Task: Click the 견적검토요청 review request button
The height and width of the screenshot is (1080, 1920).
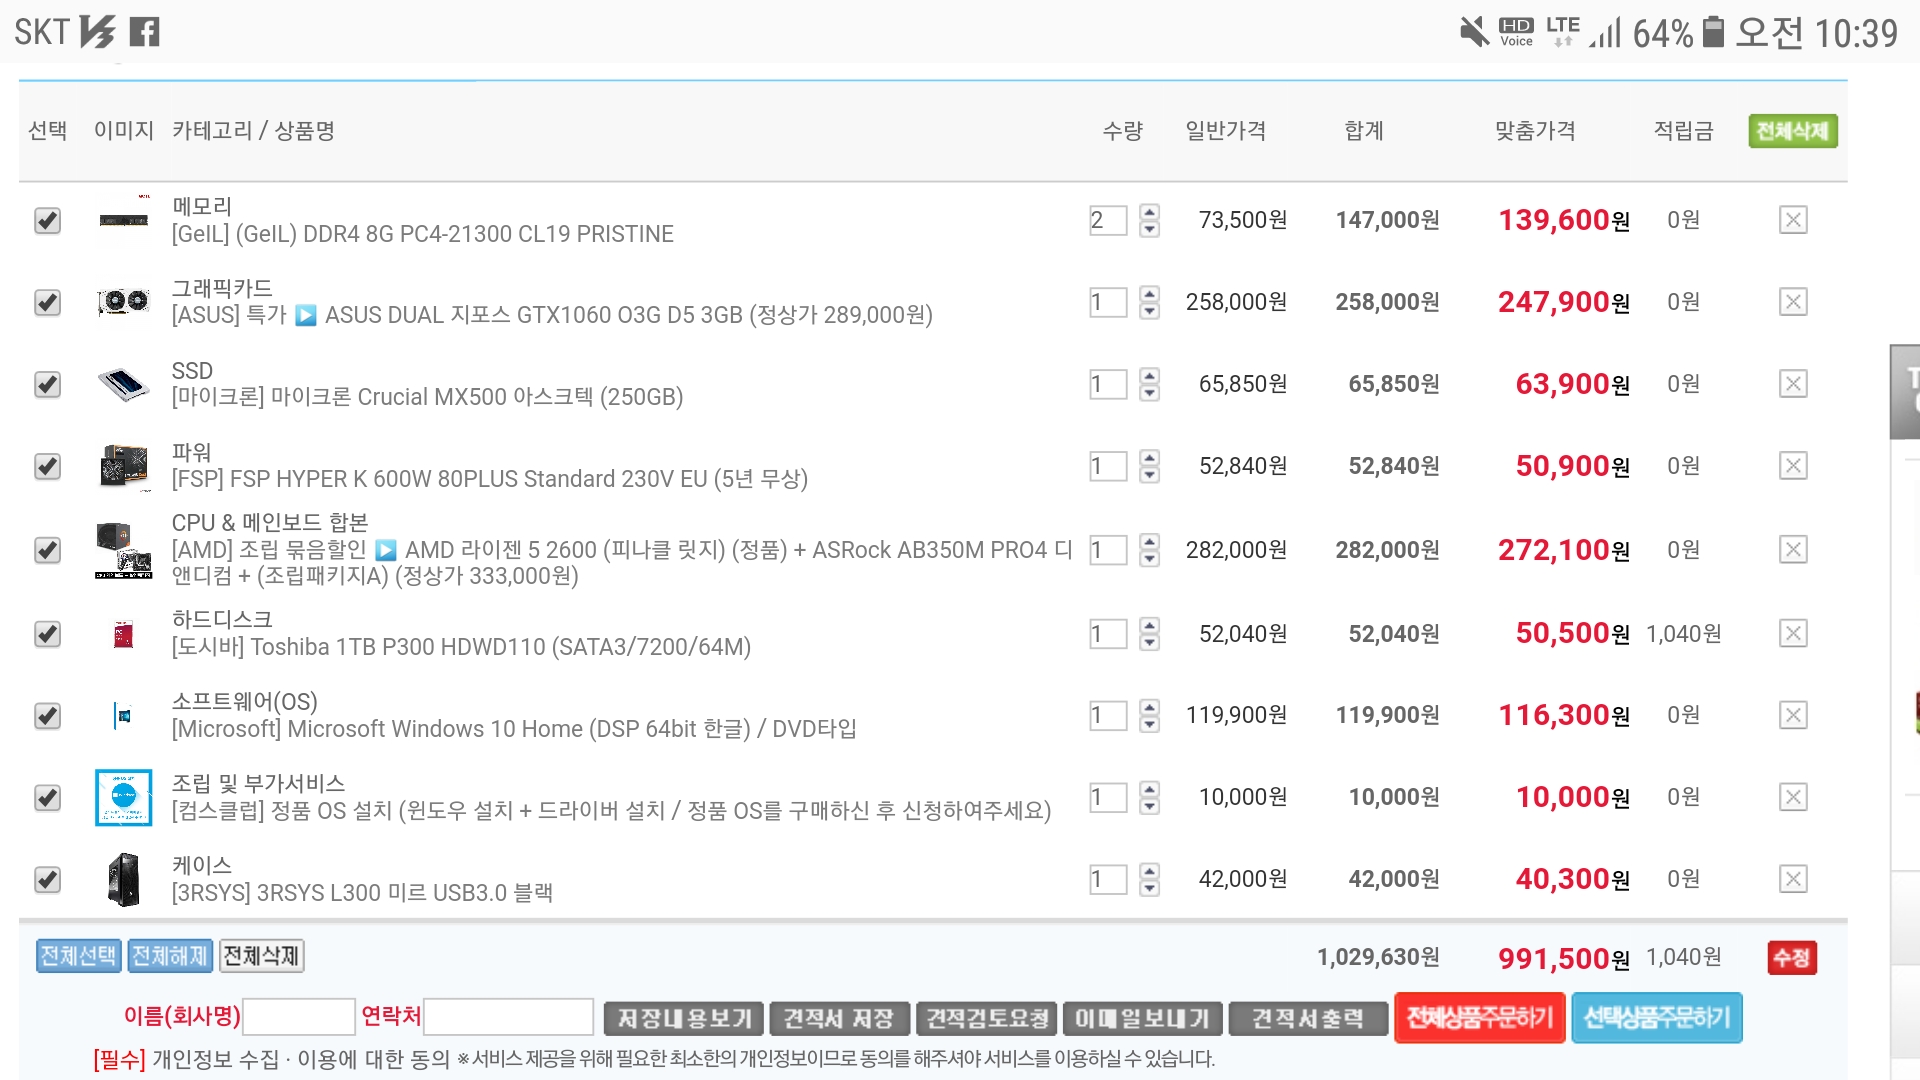Action: click(986, 1019)
